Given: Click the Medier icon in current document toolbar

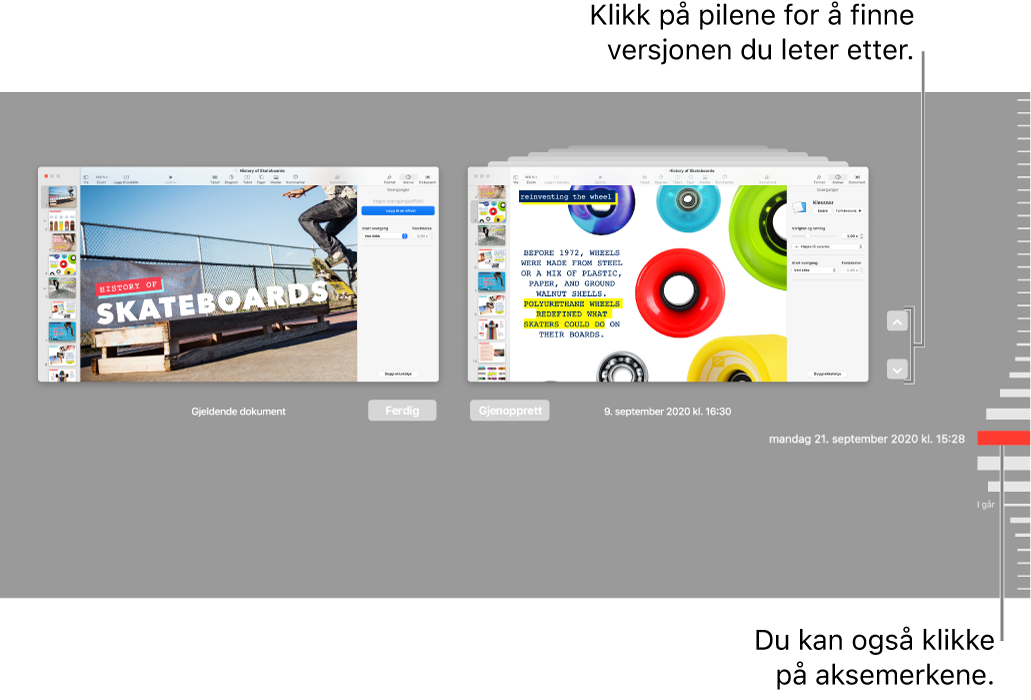Looking at the screenshot, I should point(276,179).
